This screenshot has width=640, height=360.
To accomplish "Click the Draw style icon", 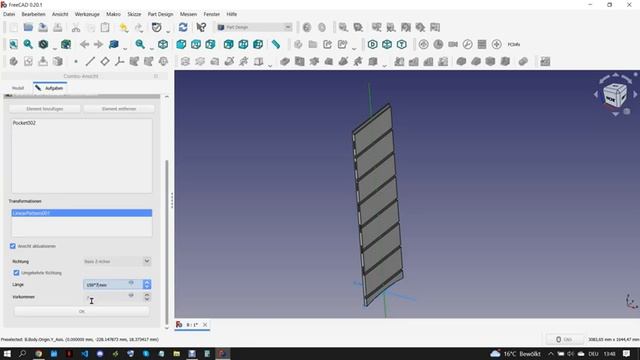I will click(x=43, y=44).
